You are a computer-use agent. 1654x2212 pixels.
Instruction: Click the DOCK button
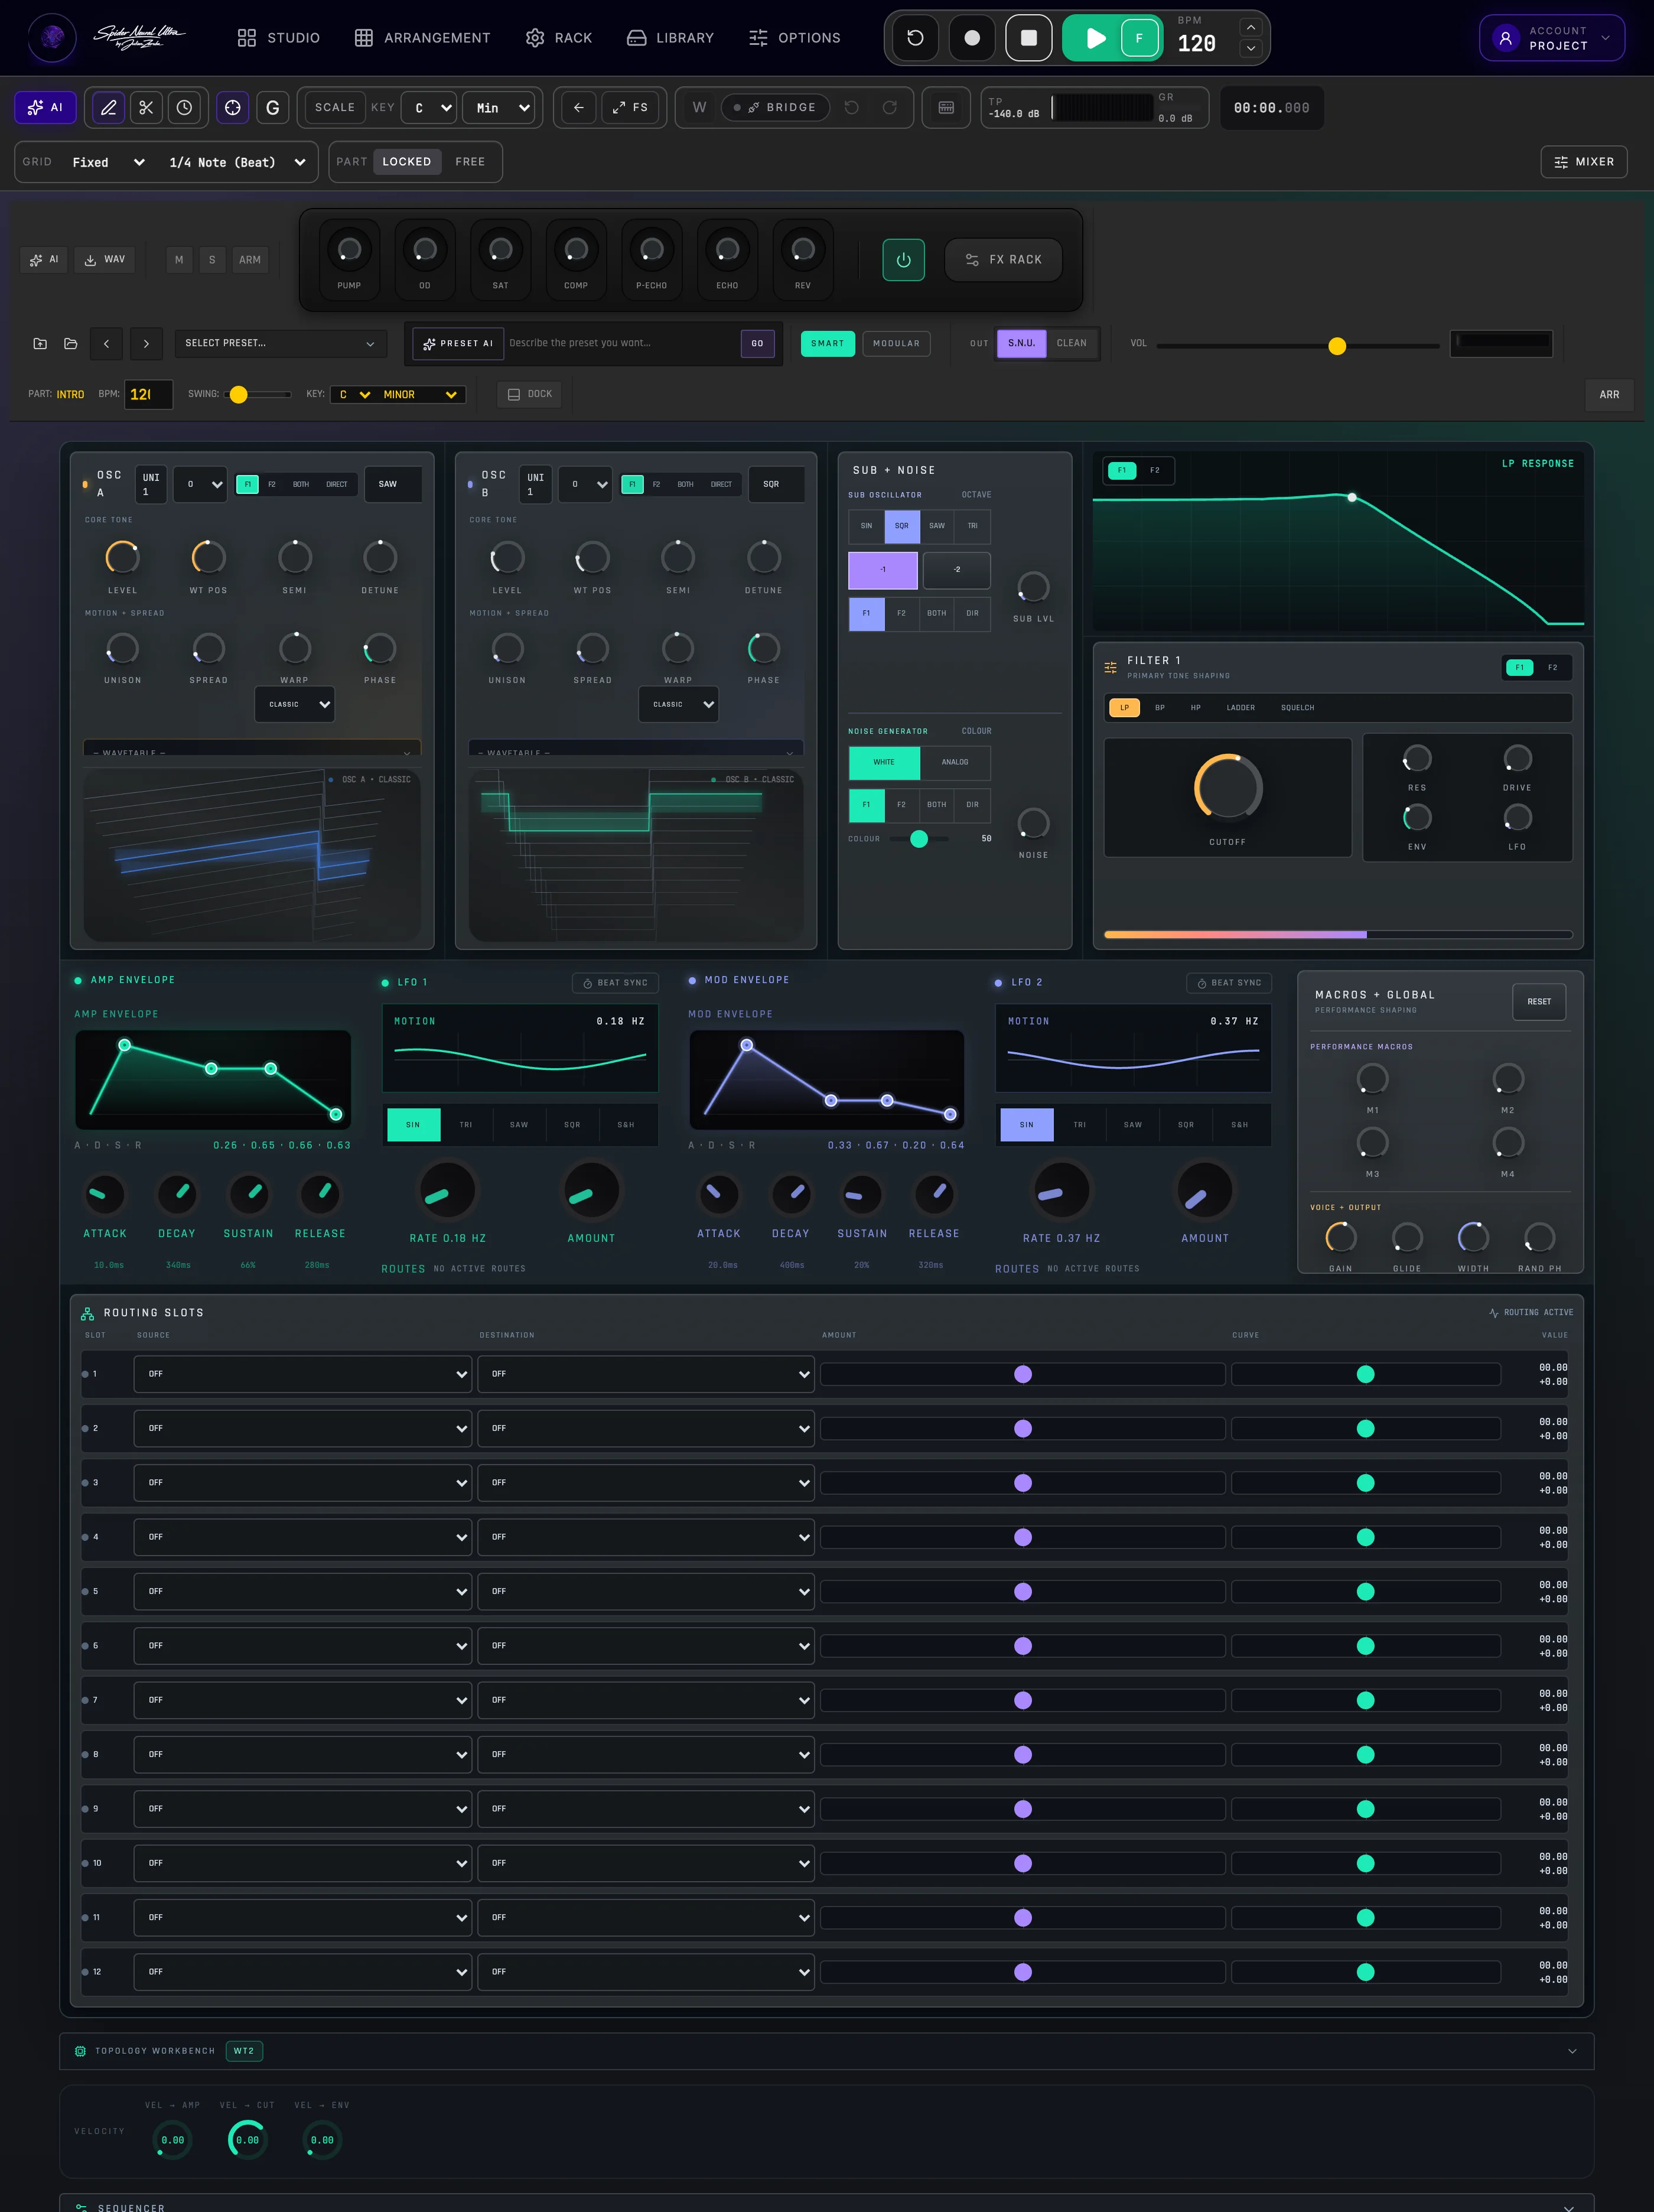click(530, 394)
